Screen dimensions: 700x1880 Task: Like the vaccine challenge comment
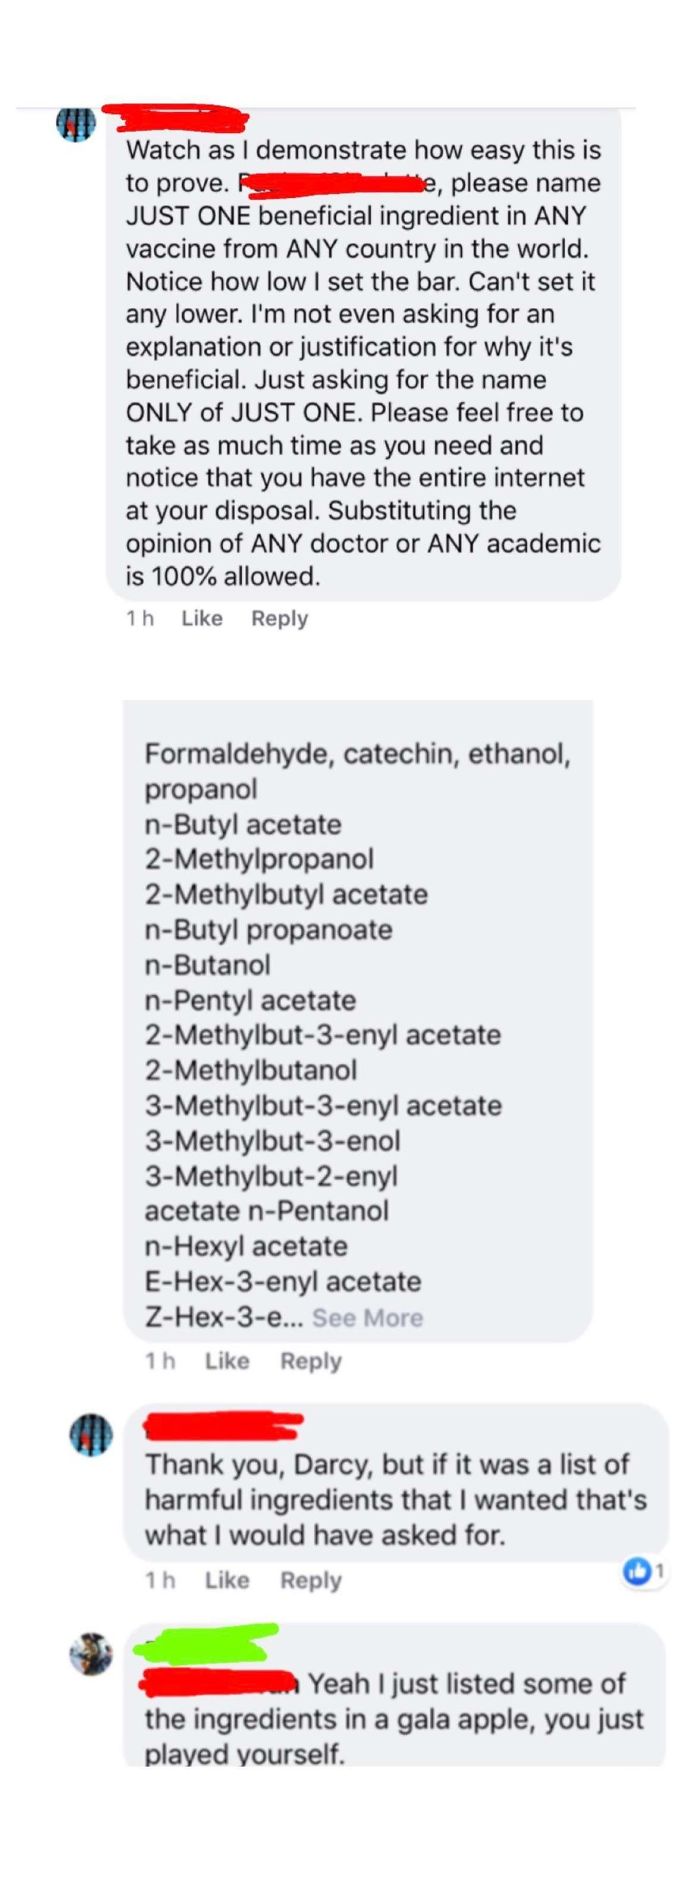tap(201, 618)
